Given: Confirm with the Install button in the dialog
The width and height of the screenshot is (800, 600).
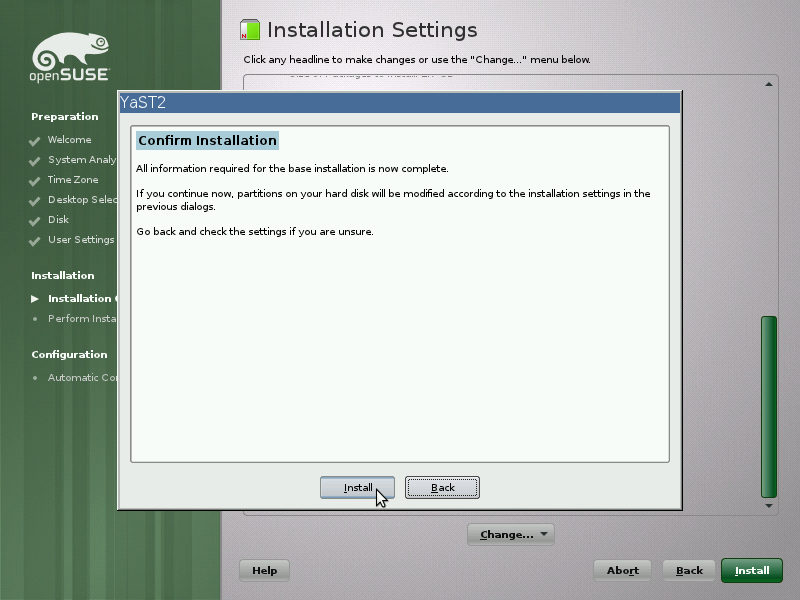Looking at the screenshot, I should click(357, 487).
